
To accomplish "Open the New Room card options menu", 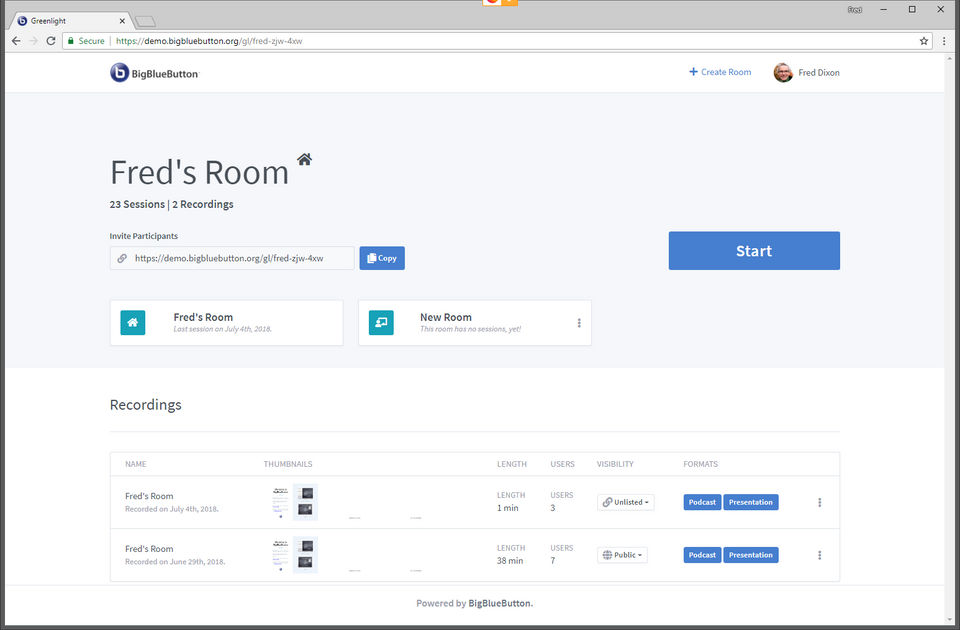I will pyautogui.click(x=579, y=323).
